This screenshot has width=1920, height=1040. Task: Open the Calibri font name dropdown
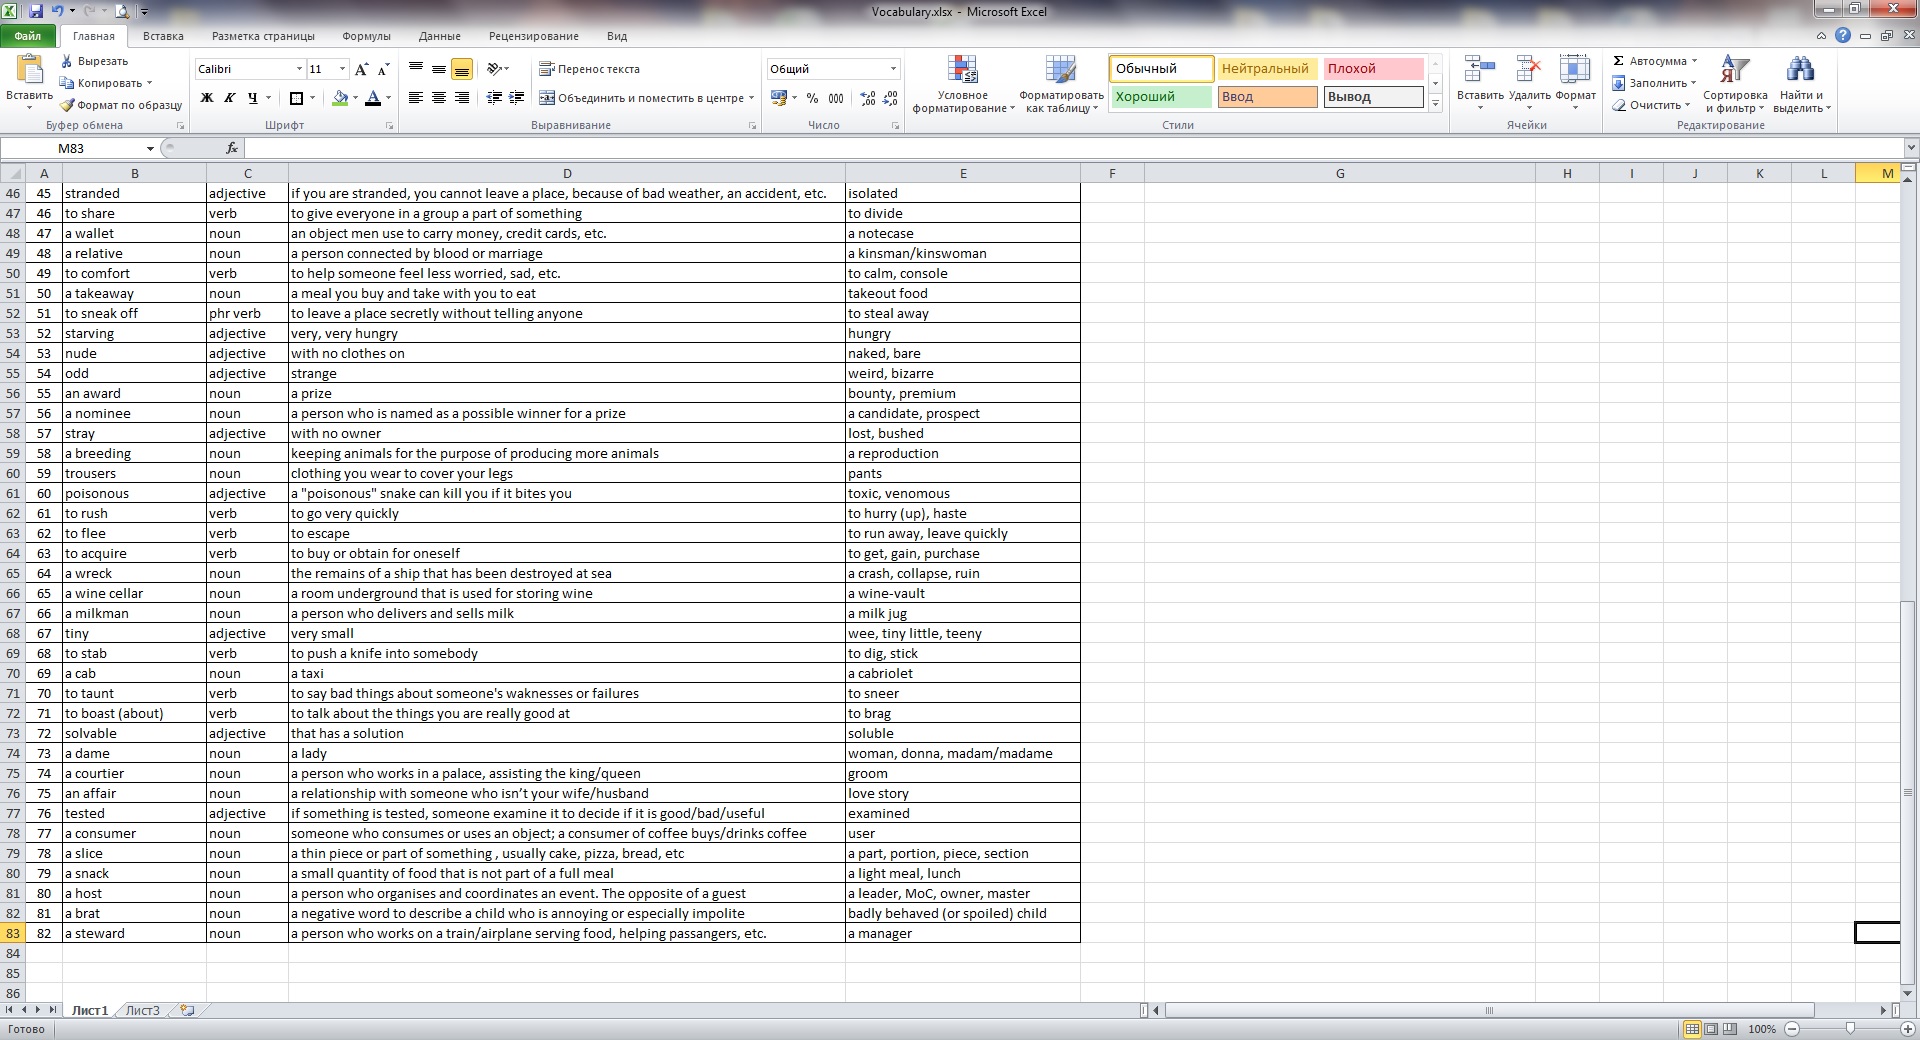click(x=299, y=69)
